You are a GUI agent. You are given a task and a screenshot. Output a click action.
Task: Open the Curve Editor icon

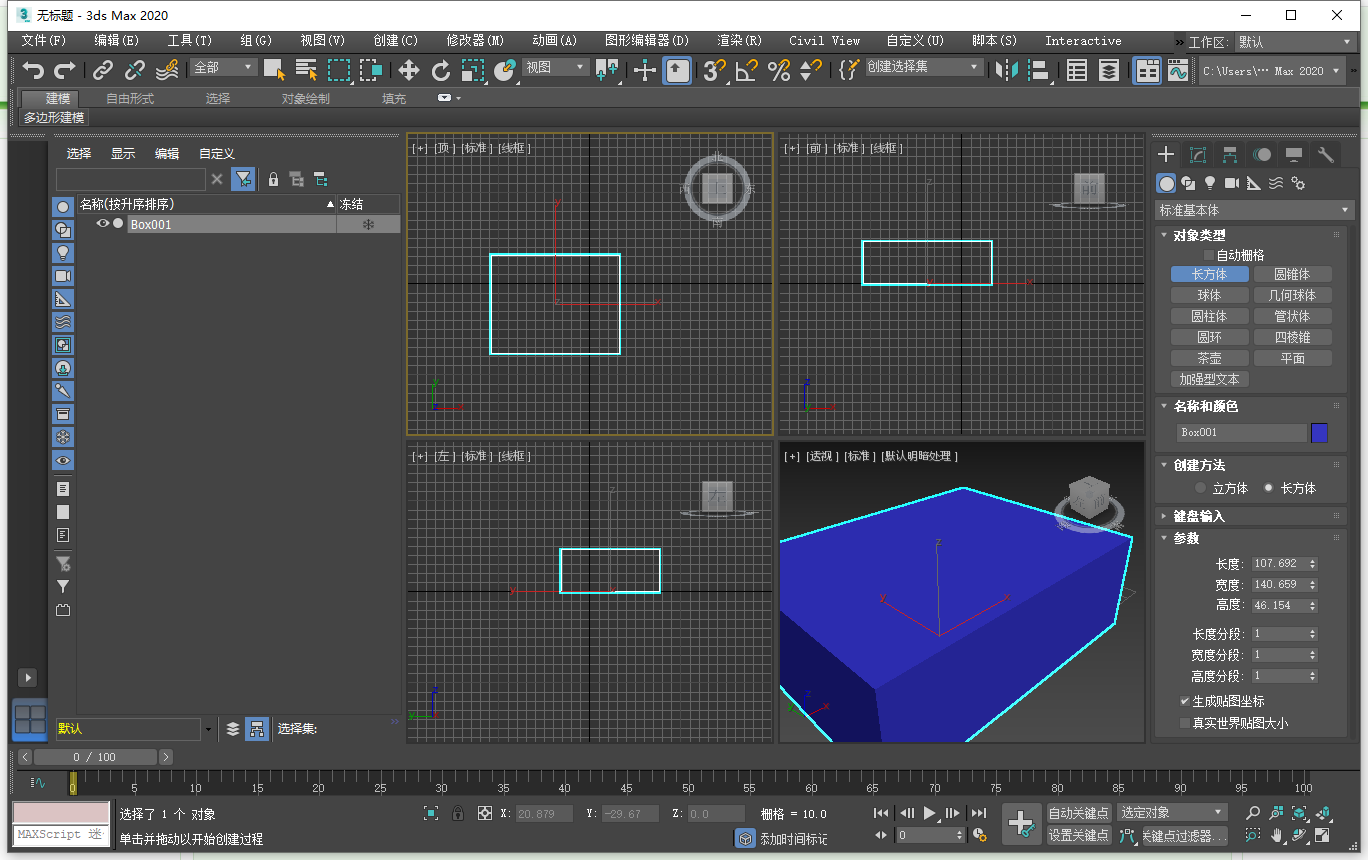pos(1178,70)
